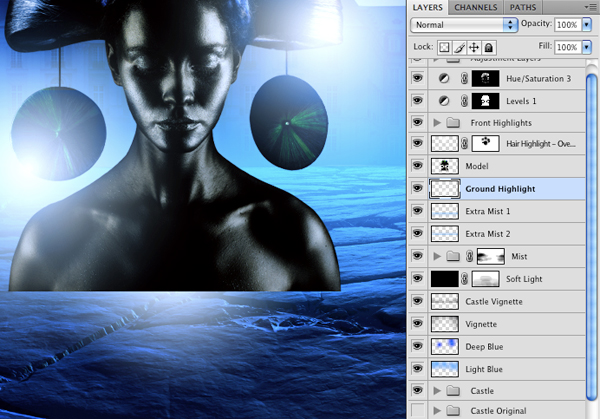The height and width of the screenshot is (419, 600).
Task: Click the Fill percentage field
Action: click(567, 47)
